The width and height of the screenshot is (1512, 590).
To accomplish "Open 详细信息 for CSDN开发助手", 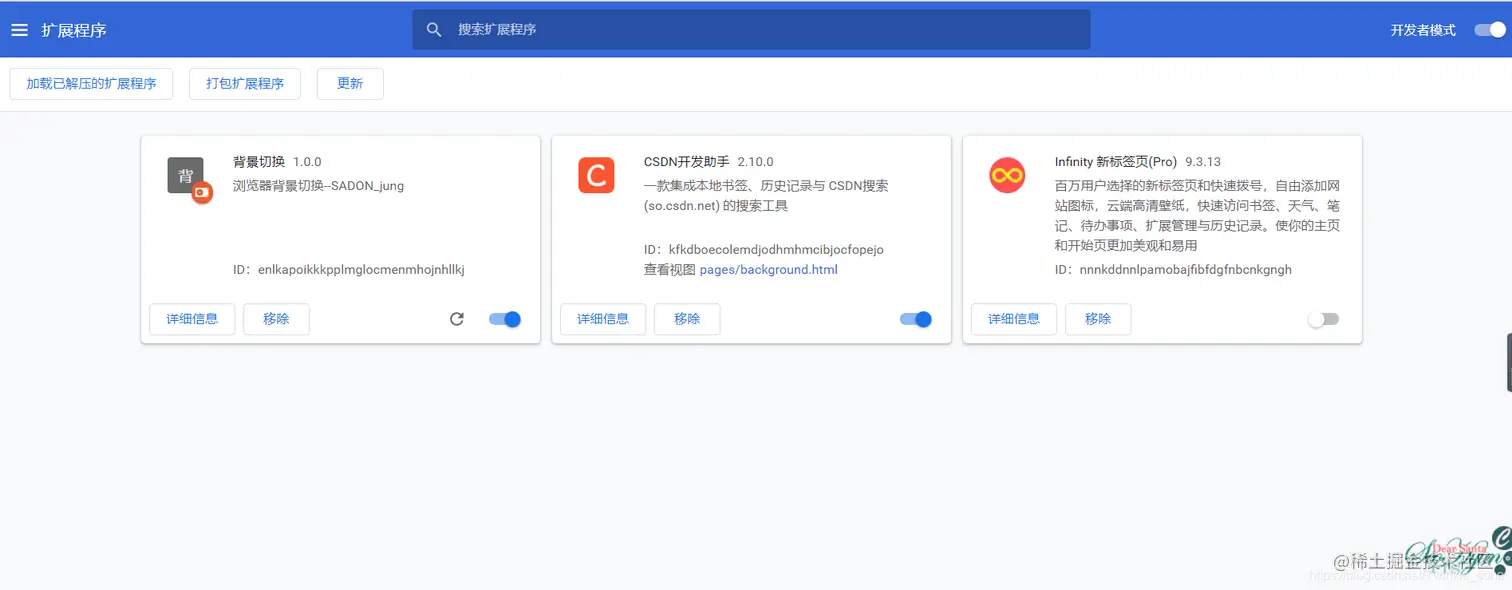I will (602, 319).
